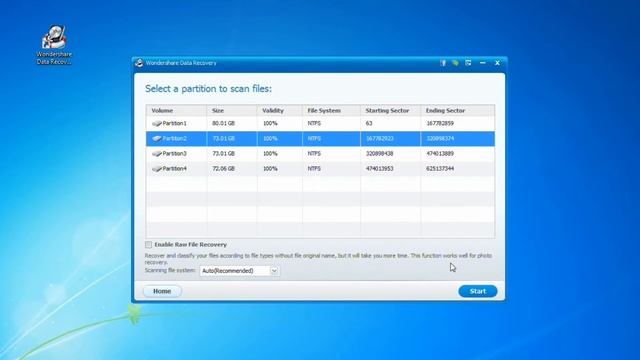Click the Partition1 drive icon
Viewport: 640px width, 360px height.
(157, 123)
